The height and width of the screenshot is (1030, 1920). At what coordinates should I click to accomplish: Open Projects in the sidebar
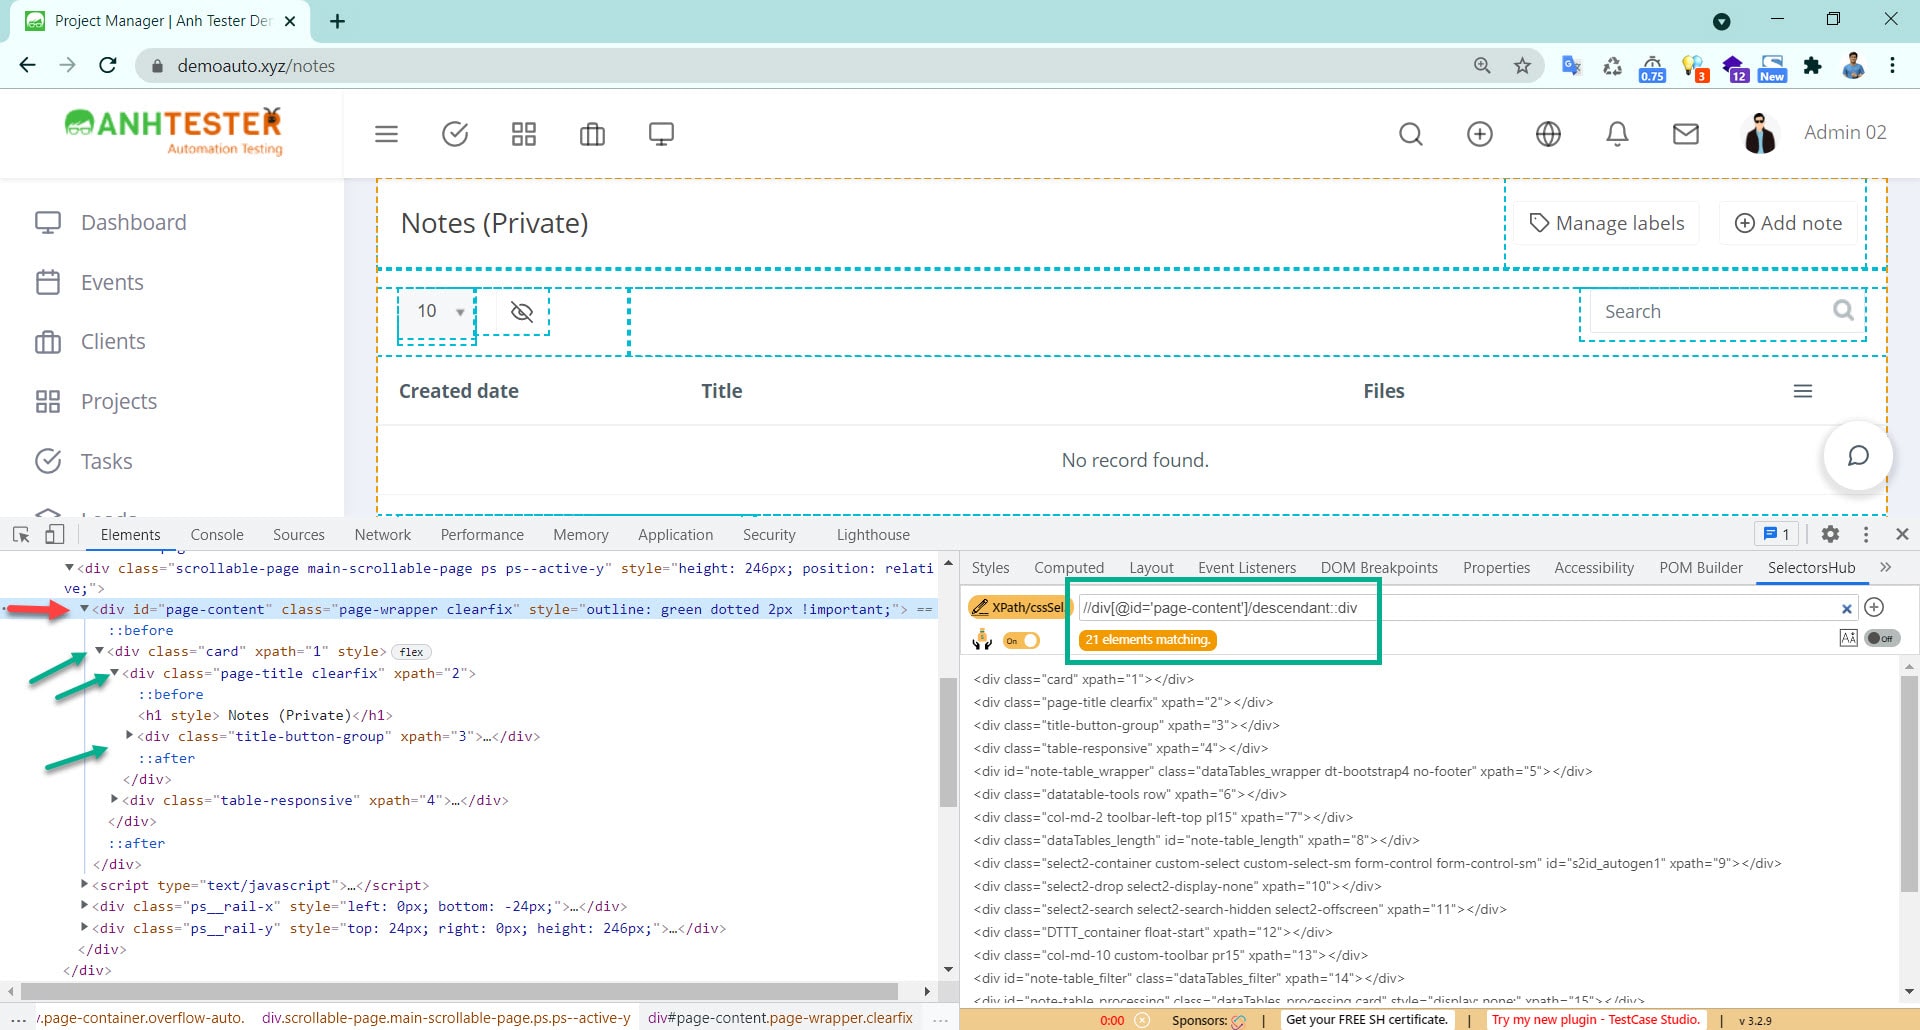96,401
